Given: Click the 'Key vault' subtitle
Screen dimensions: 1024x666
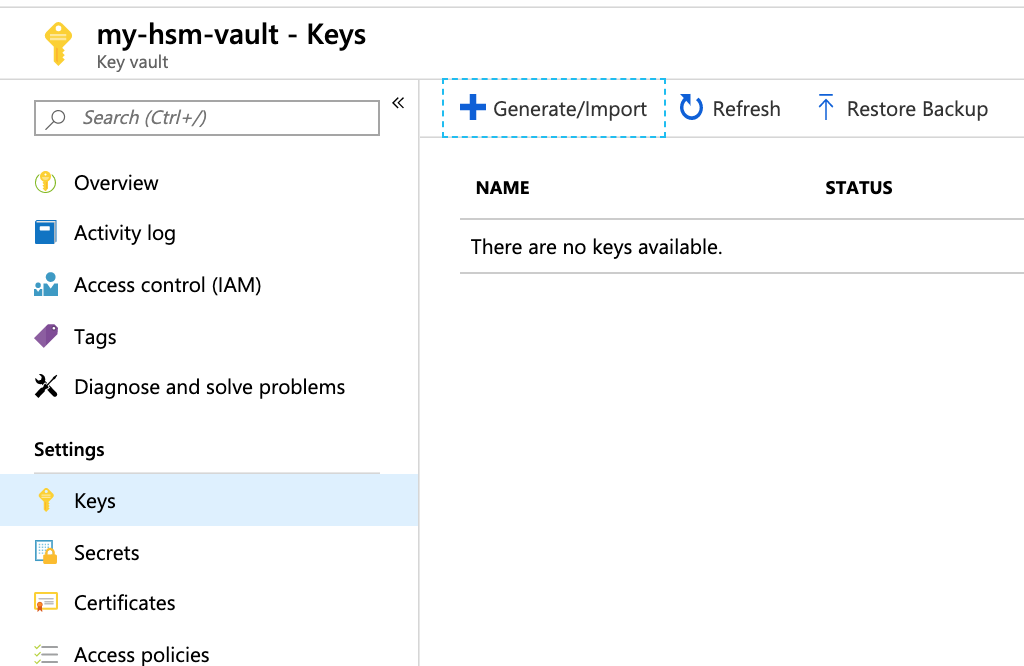Looking at the screenshot, I should [x=133, y=62].
